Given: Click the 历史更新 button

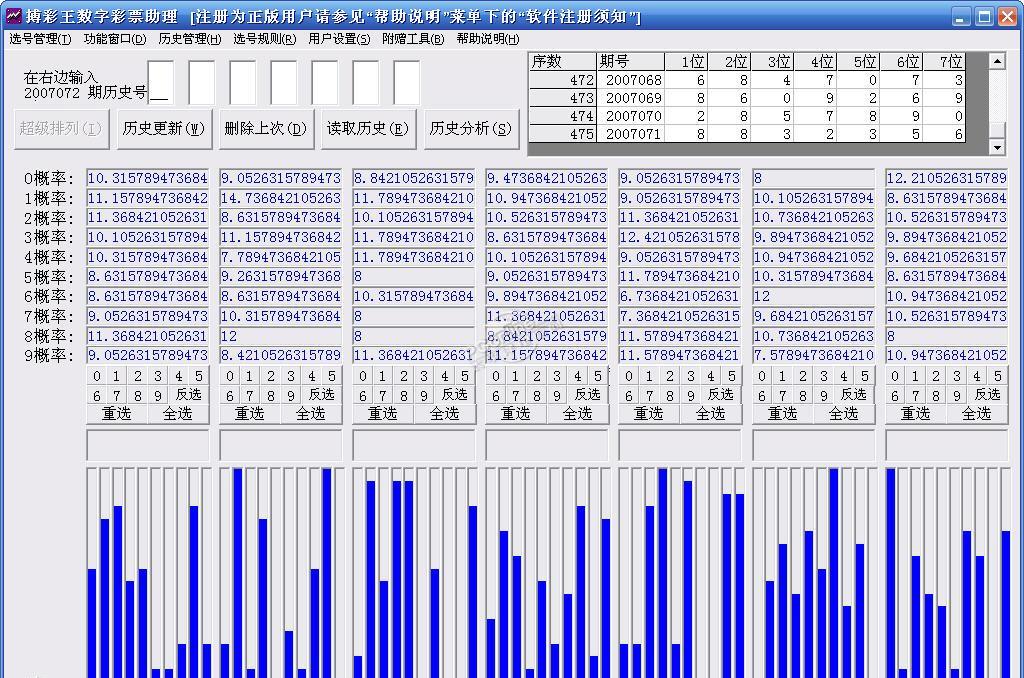Looking at the screenshot, I should pos(160,128).
